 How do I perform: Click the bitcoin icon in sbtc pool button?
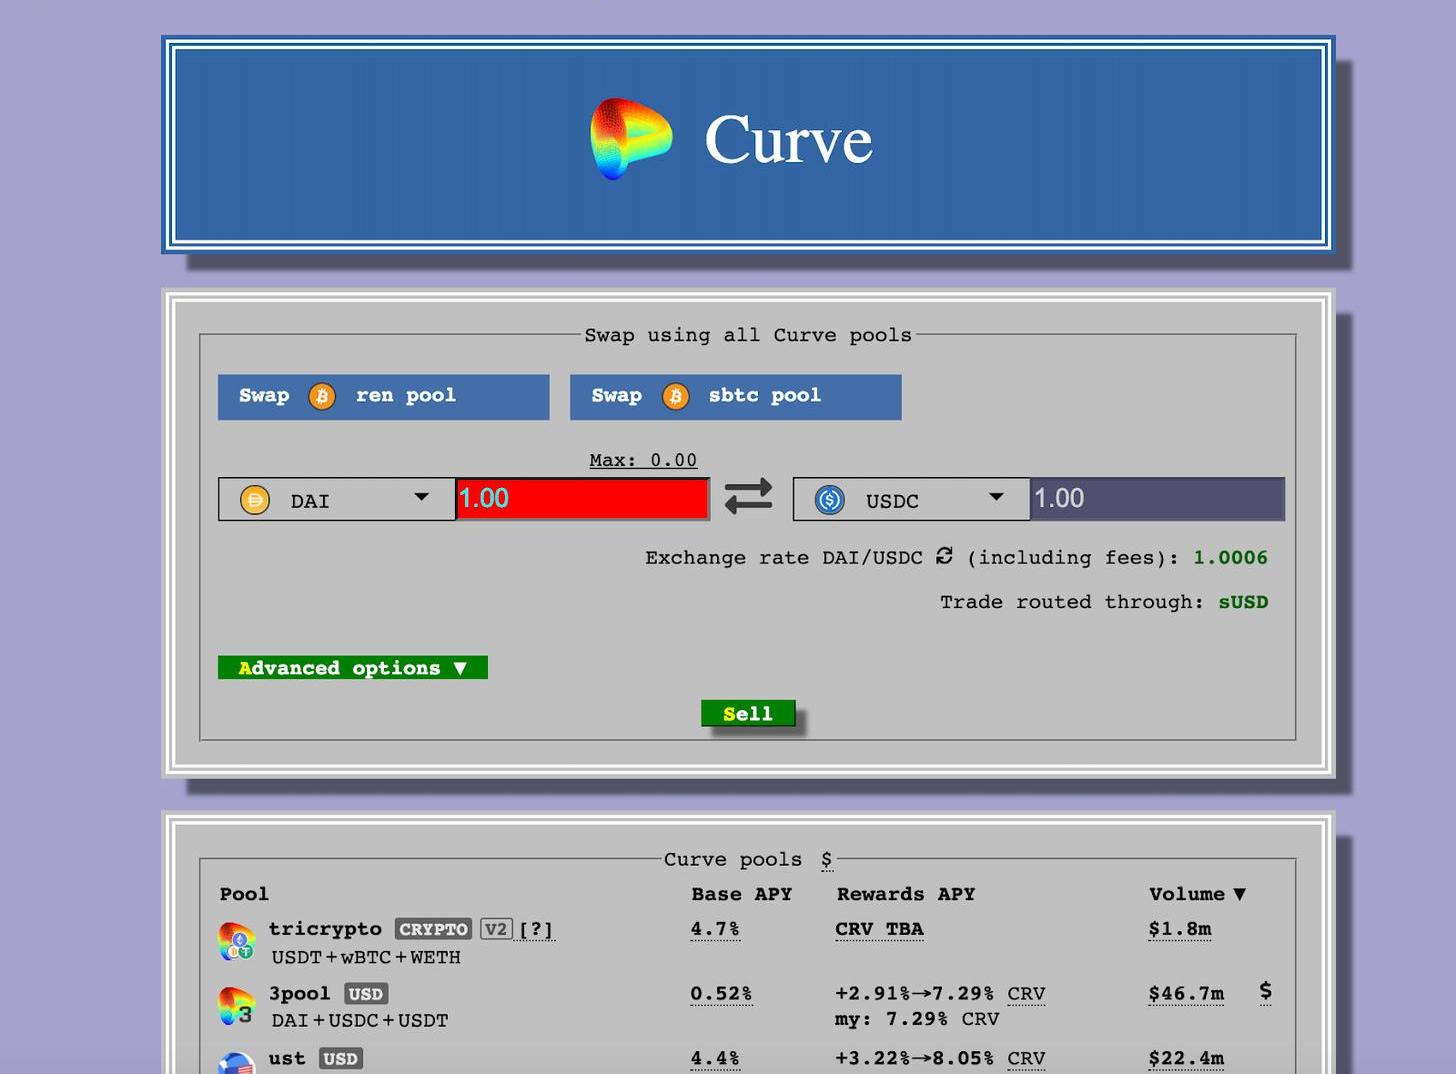click(x=675, y=396)
